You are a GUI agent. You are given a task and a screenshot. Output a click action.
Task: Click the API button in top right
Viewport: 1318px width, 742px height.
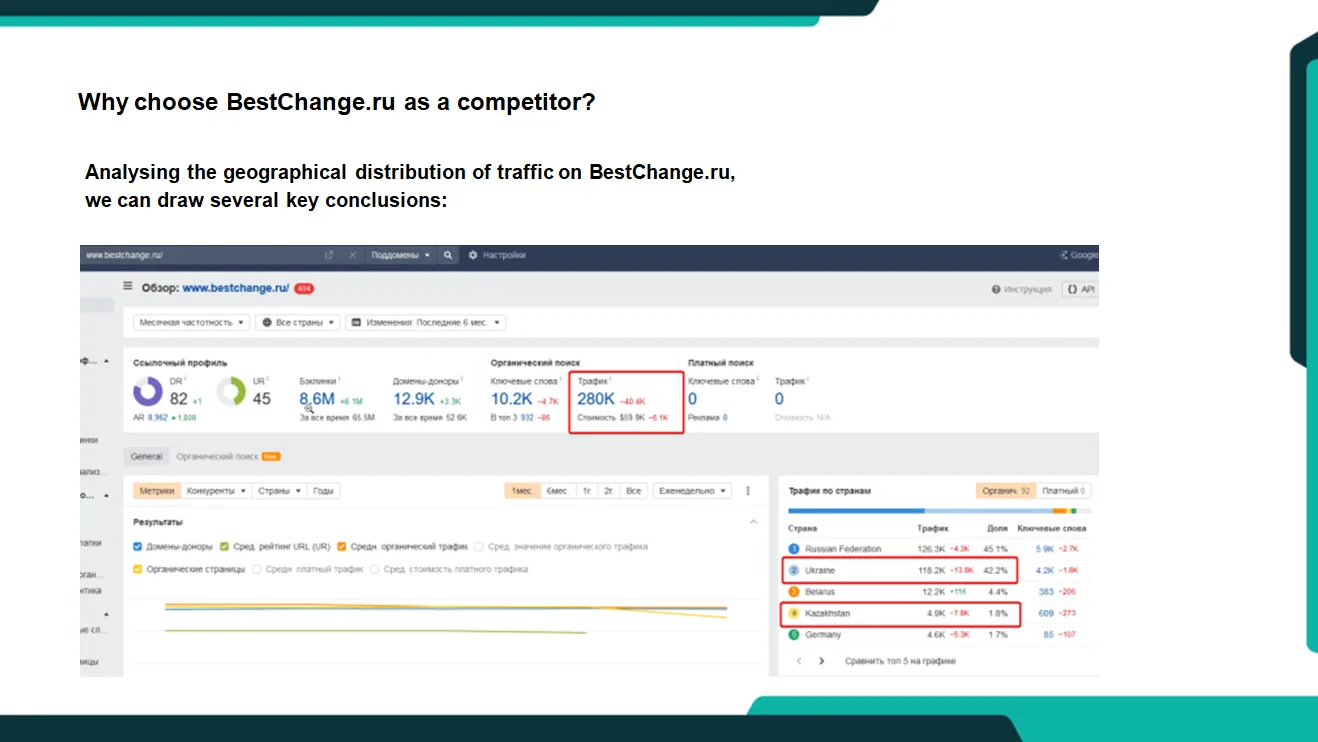coord(1082,288)
